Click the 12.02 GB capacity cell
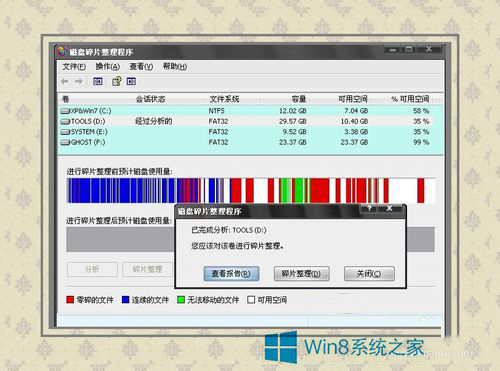This screenshot has width=500, height=371. [x=293, y=111]
